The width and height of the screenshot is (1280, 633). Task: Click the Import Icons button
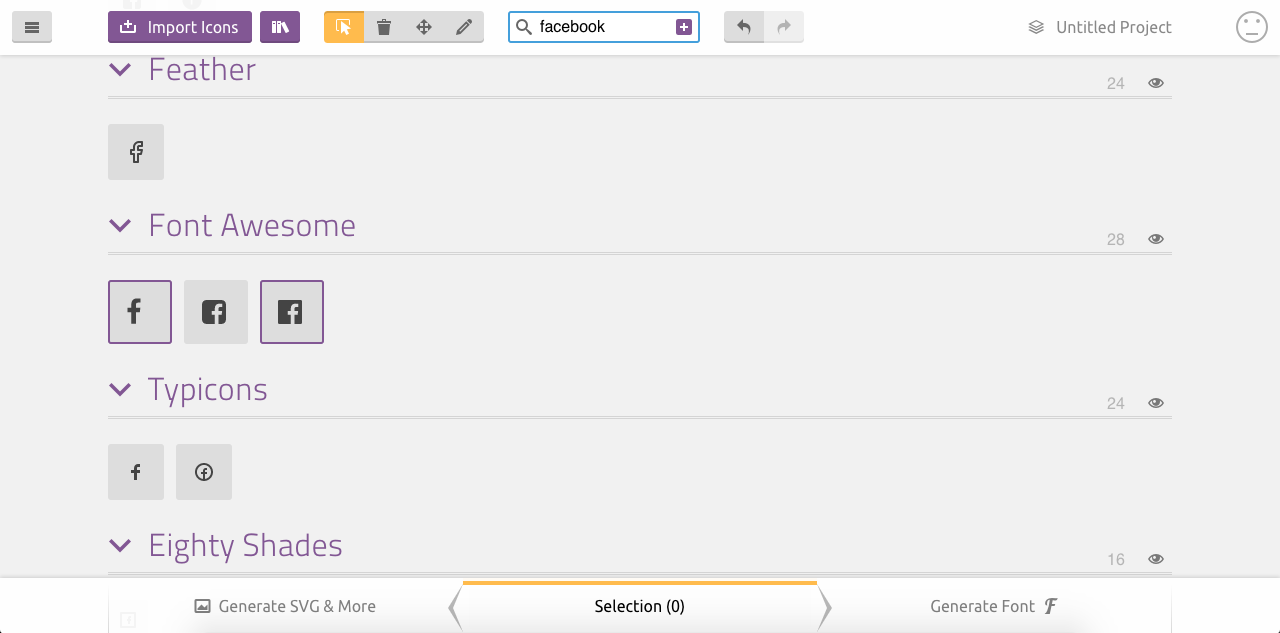(179, 27)
